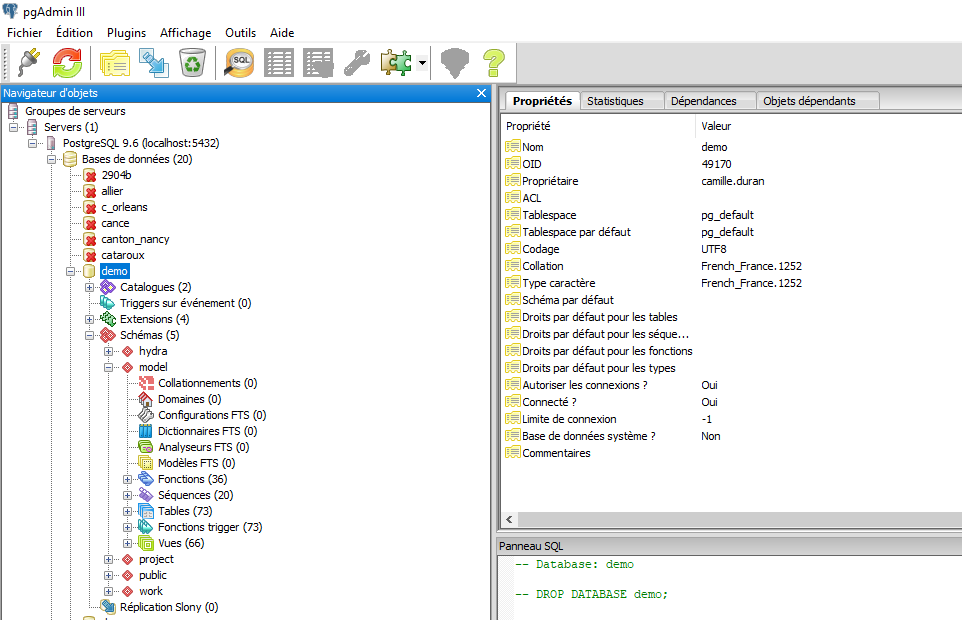The width and height of the screenshot is (962, 620).
Task: Open the maintenance wrench icon
Action: (x=356, y=63)
